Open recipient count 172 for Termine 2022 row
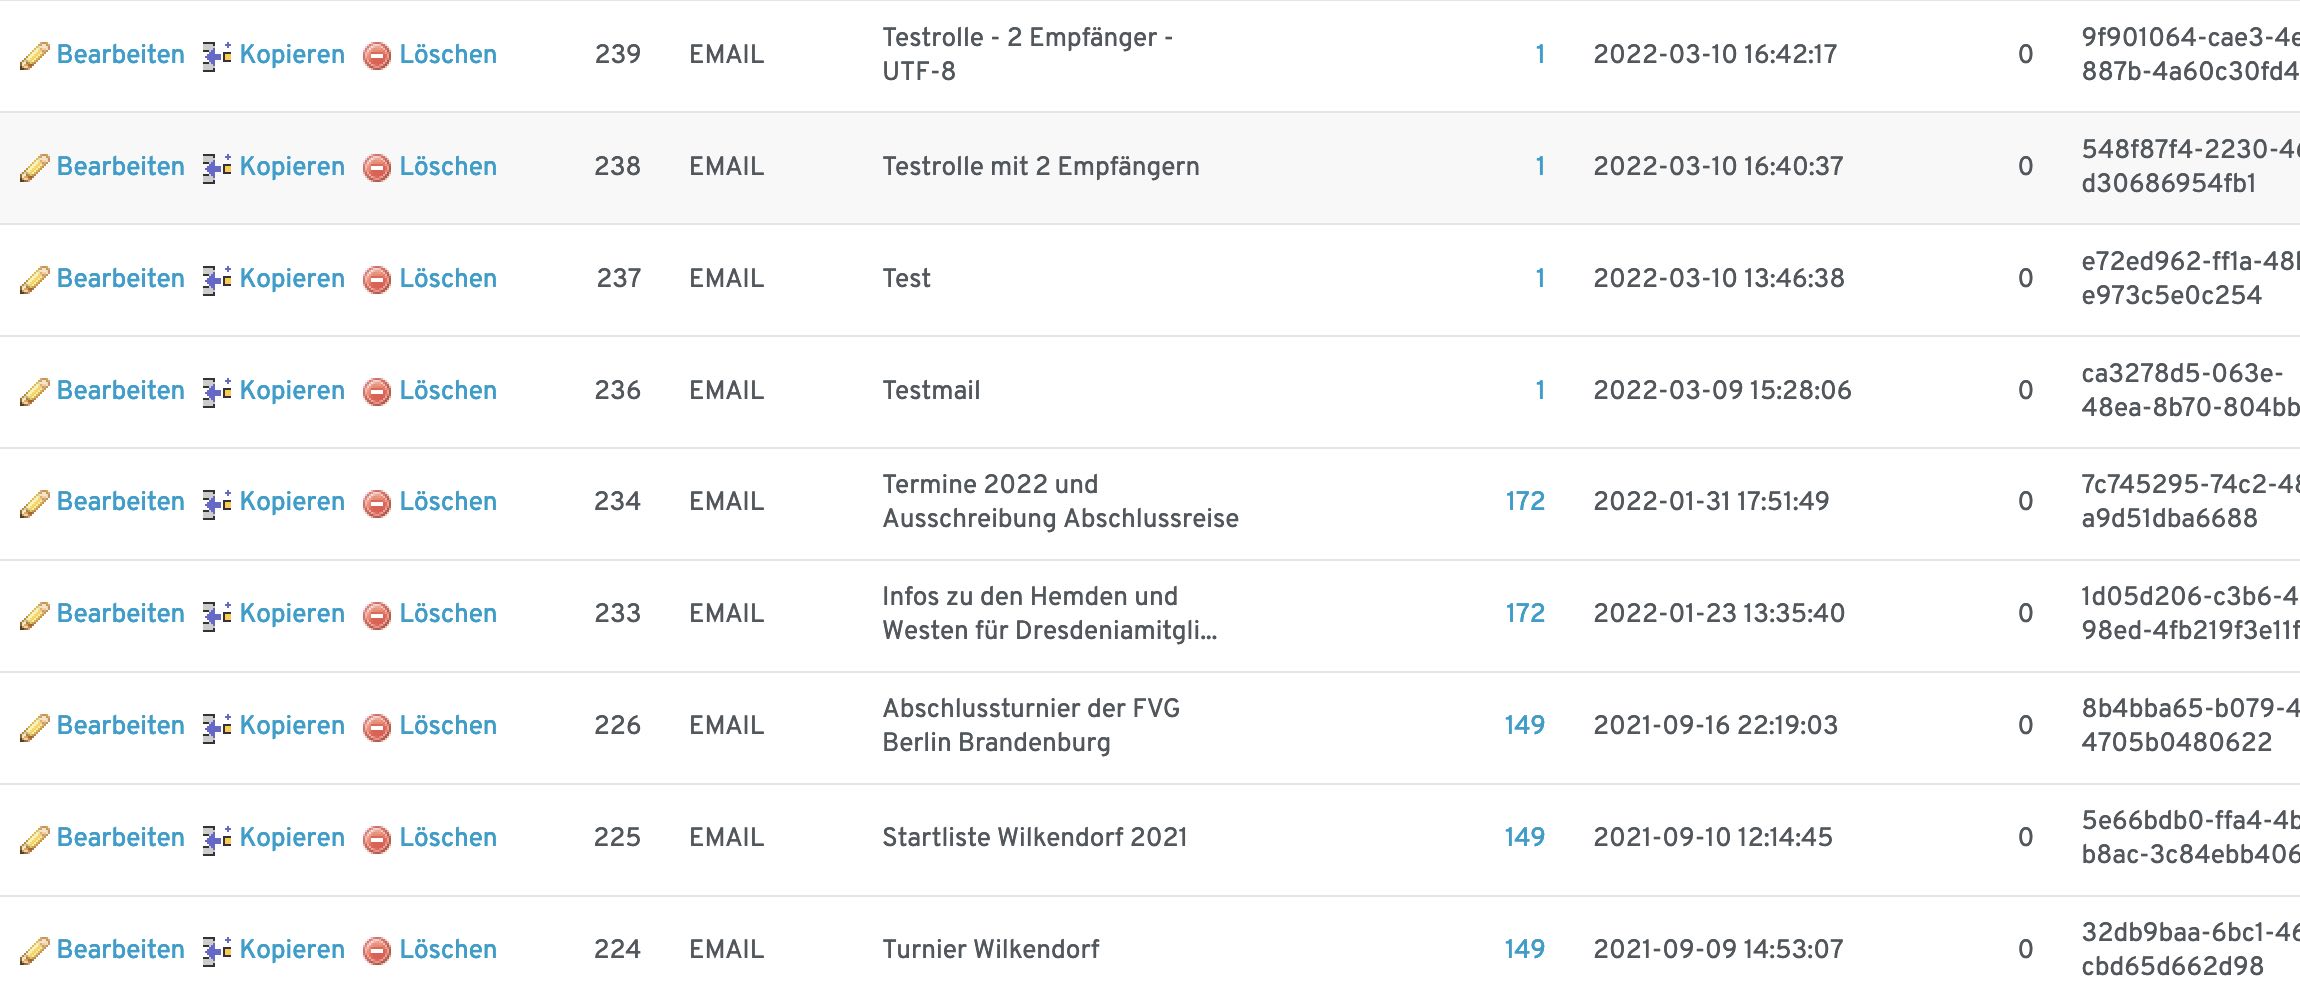 (1525, 501)
